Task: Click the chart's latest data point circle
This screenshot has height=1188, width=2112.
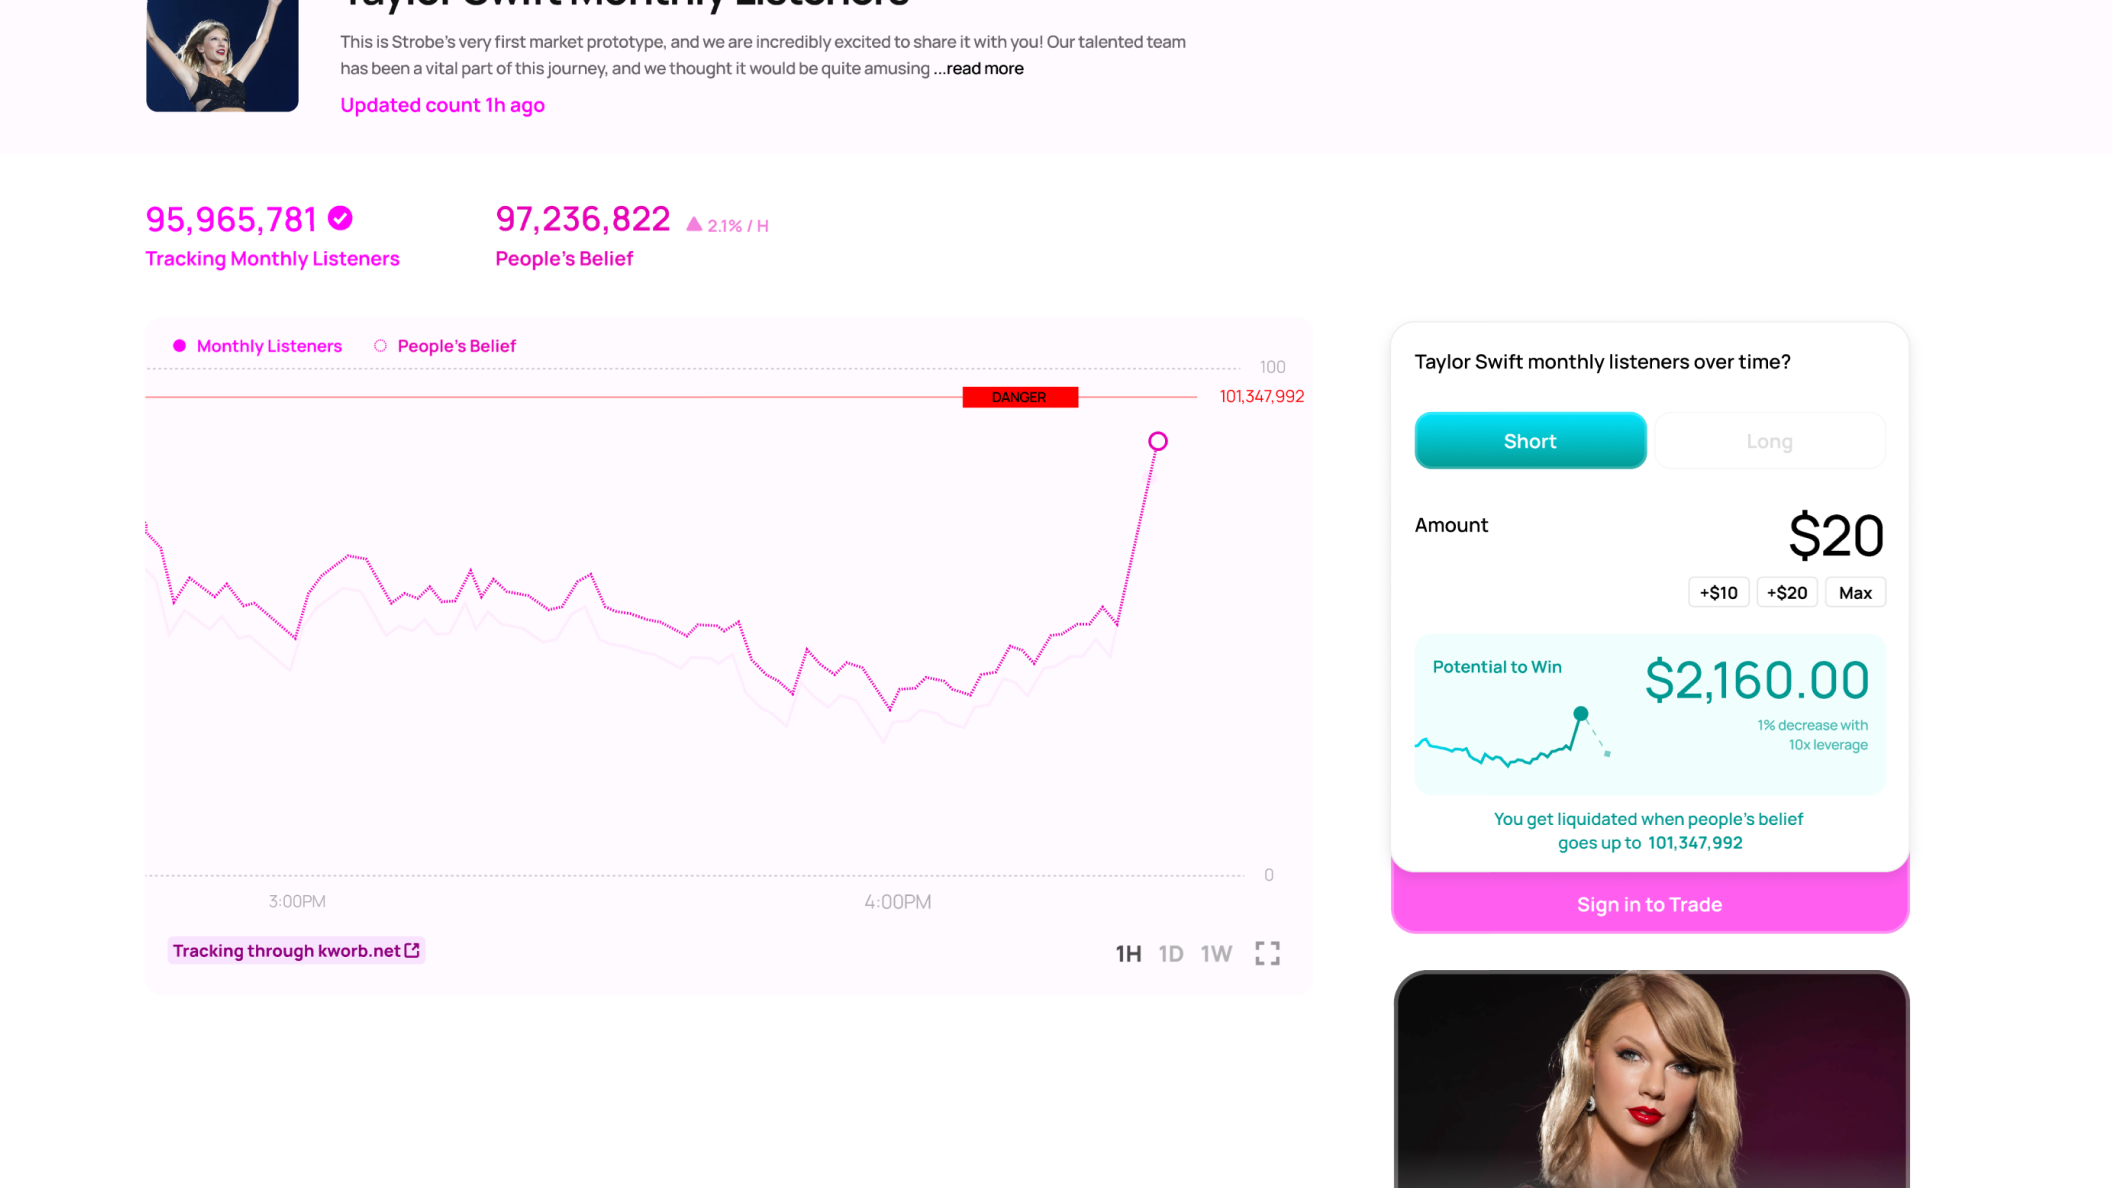Action: tap(1158, 441)
